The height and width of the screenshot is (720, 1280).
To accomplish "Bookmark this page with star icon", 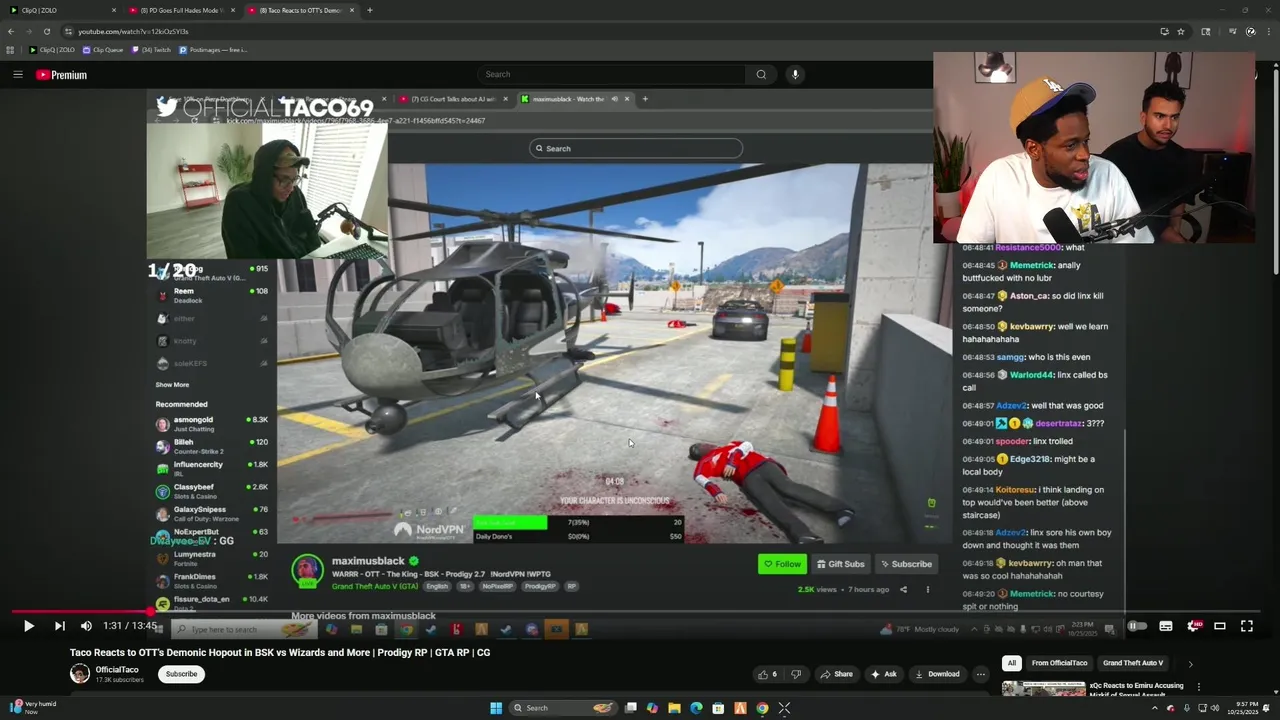I will [1181, 31].
